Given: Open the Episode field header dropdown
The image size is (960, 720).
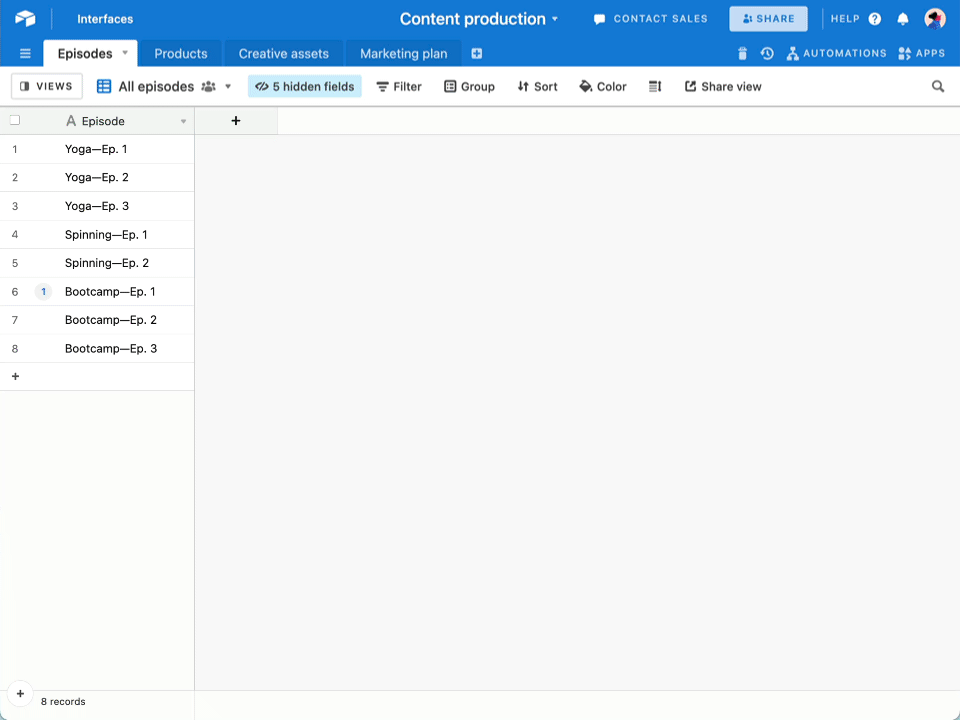Looking at the screenshot, I should pyautogui.click(x=183, y=121).
